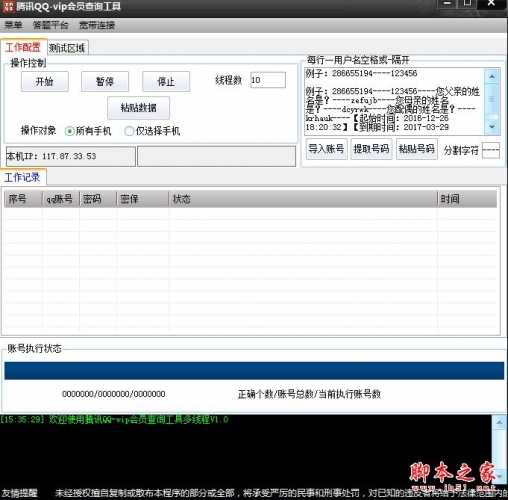
Task: Open the 宽带连接 menu
Action: (97, 25)
